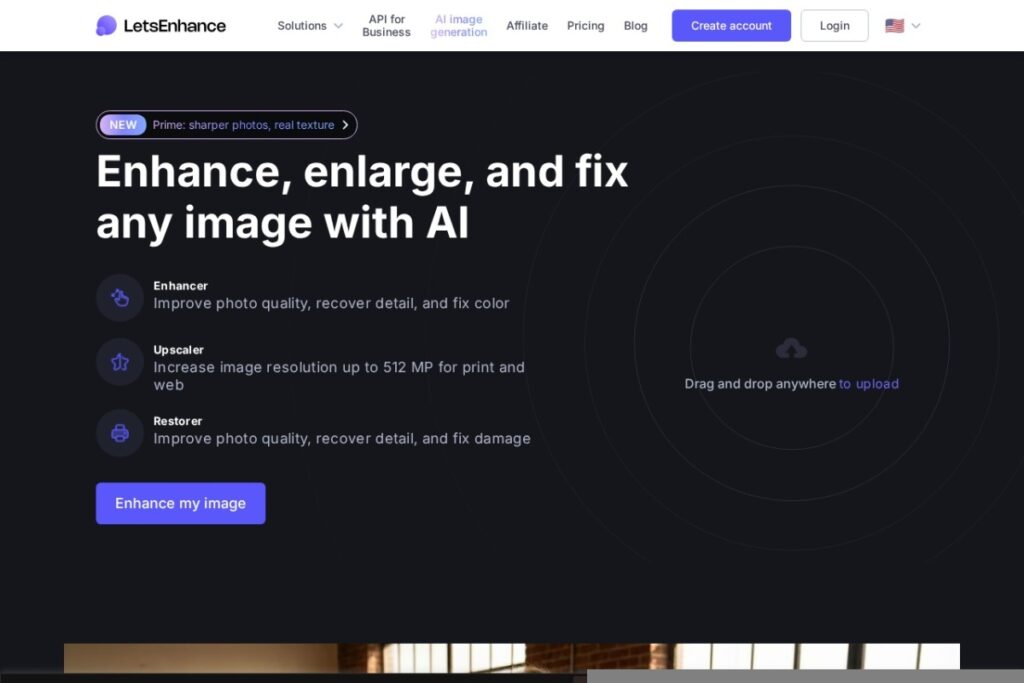Click Enhance my image button
The height and width of the screenshot is (683, 1024).
point(180,503)
